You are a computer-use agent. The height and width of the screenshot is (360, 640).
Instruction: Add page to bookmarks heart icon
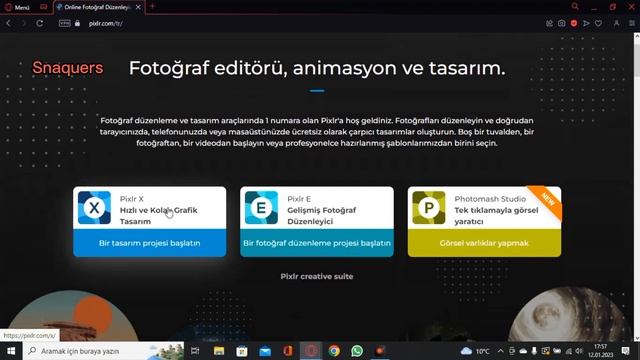click(x=598, y=24)
